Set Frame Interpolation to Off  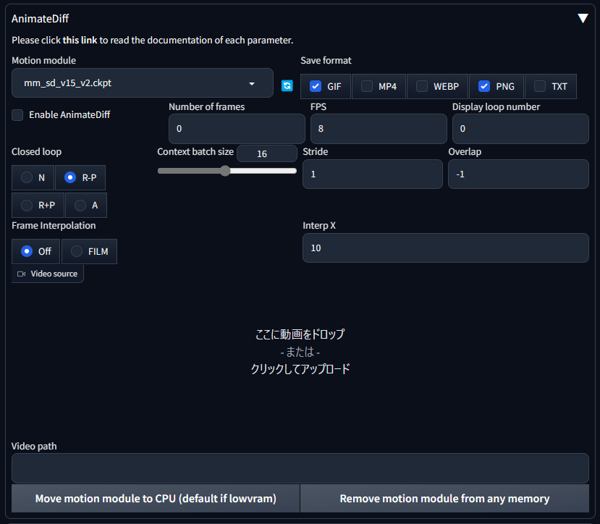pyautogui.click(x=36, y=251)
